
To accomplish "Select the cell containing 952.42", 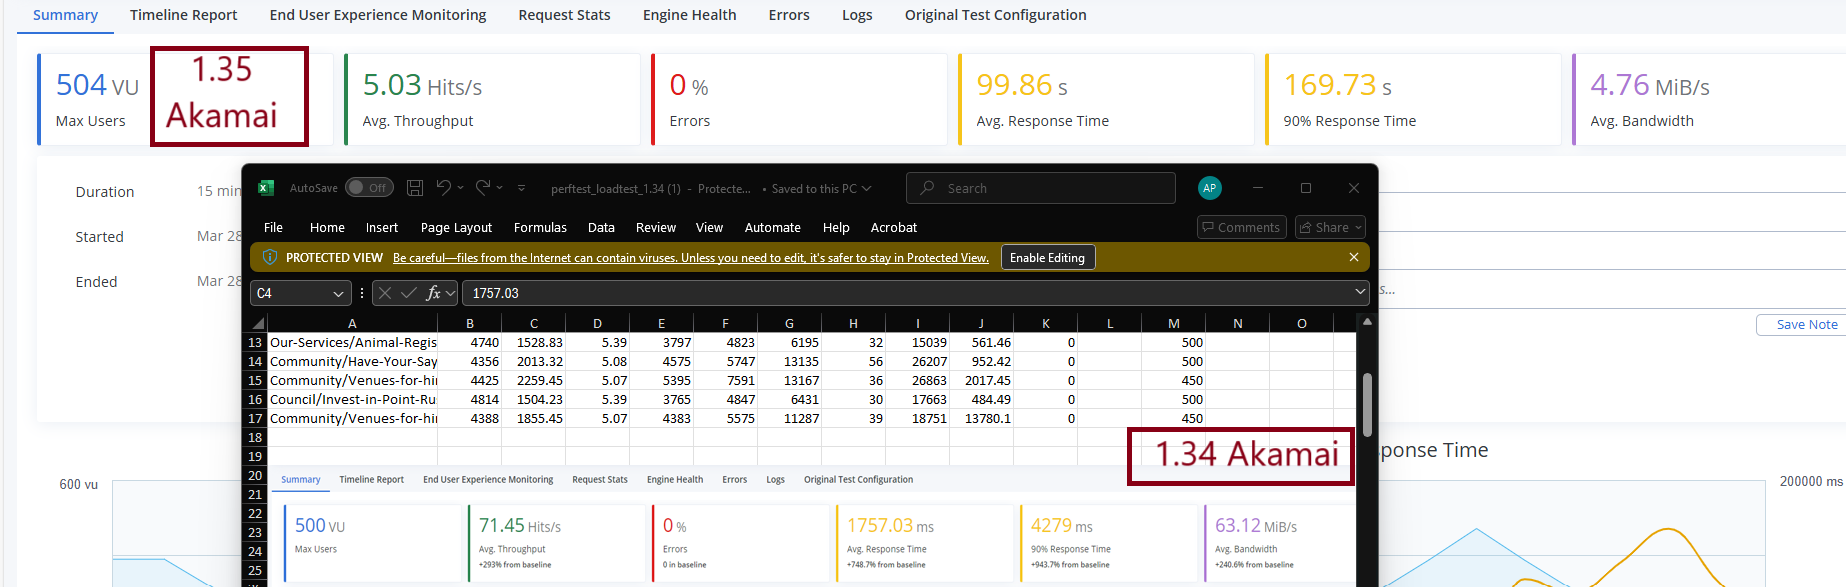I will coord(982,361).
